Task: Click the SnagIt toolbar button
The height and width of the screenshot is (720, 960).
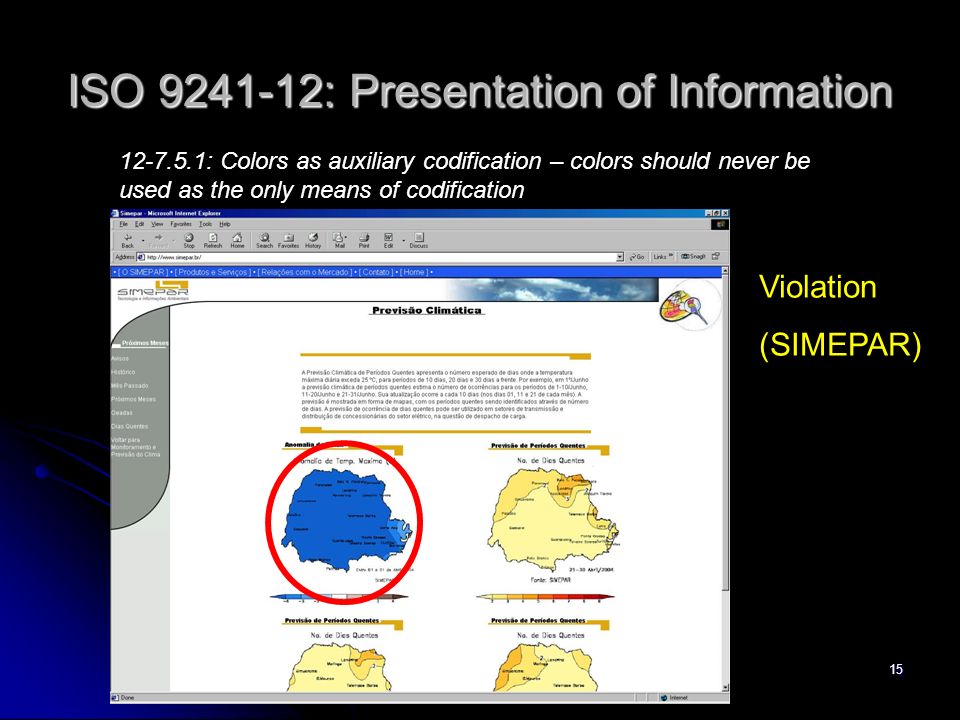Action: [694, 257]
